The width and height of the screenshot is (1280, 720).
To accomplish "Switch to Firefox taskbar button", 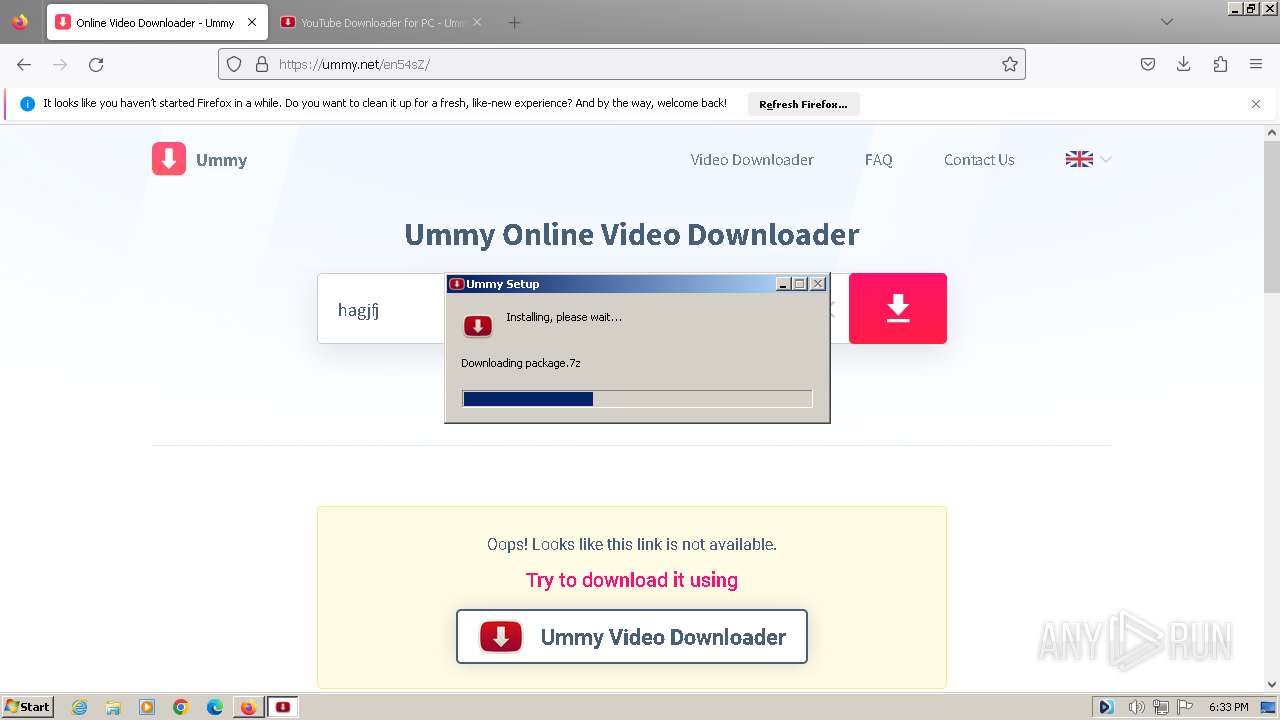I will point(248,707).
